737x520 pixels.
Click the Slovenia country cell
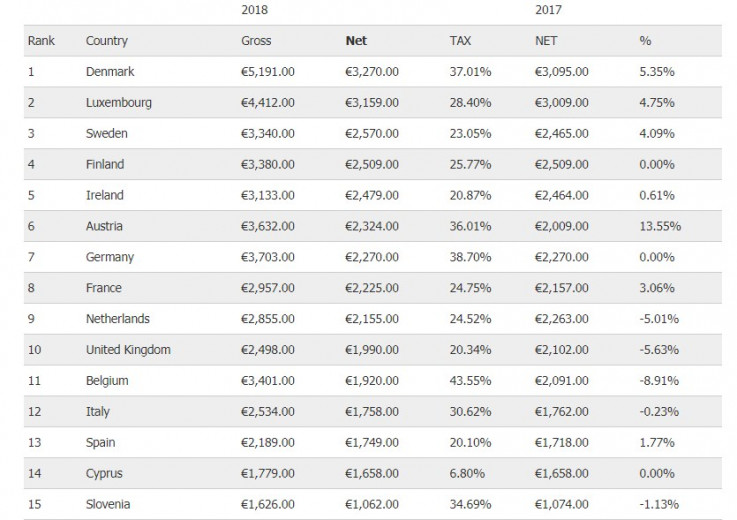click(x=109, y=505)
